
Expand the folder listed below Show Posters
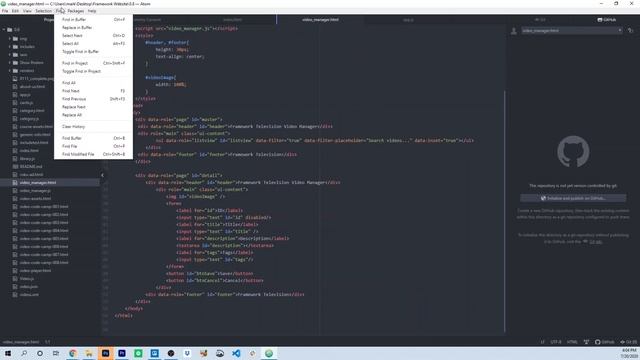point(10,71)
